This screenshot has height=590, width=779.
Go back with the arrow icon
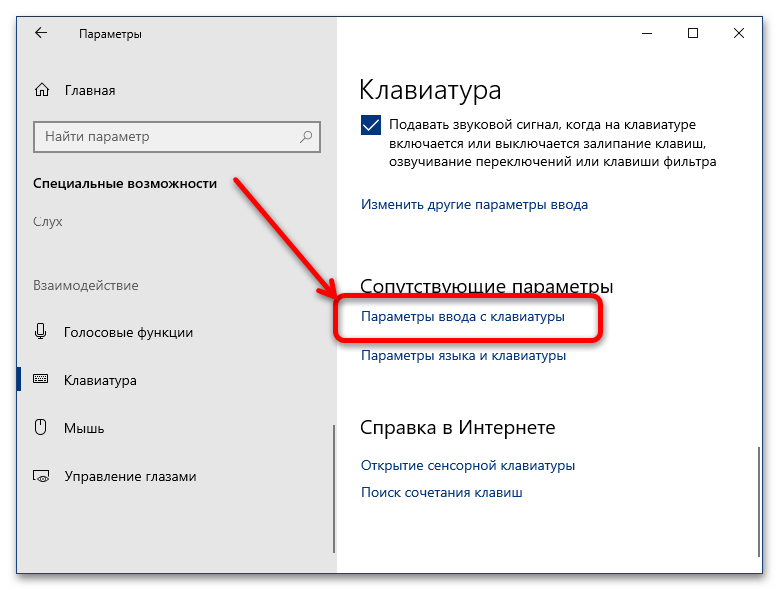tap(41, 33)
